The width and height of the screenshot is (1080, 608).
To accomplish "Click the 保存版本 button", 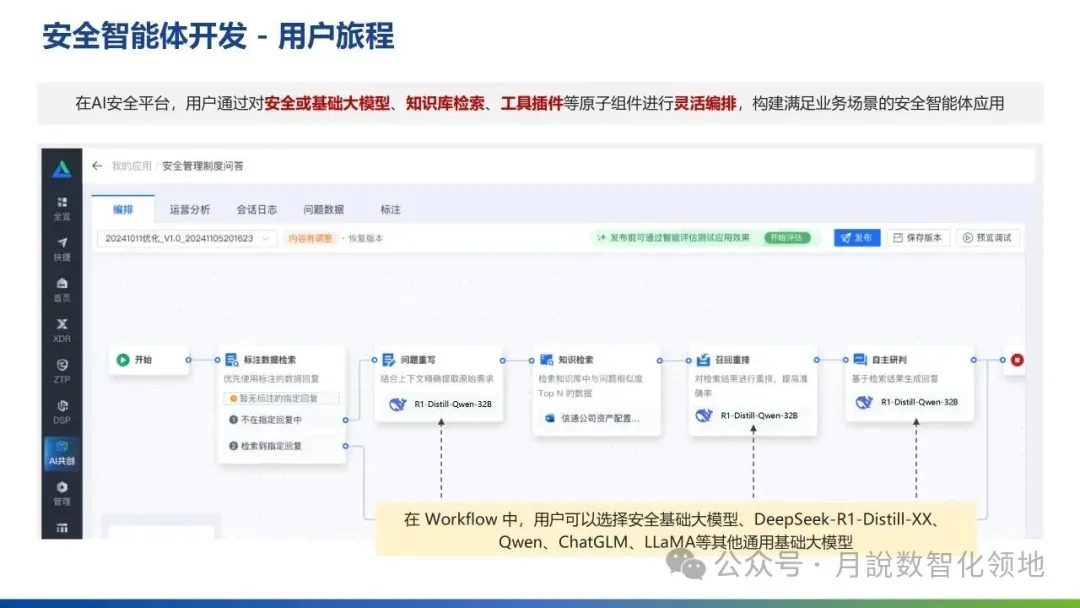I will [x=918, y=238].
